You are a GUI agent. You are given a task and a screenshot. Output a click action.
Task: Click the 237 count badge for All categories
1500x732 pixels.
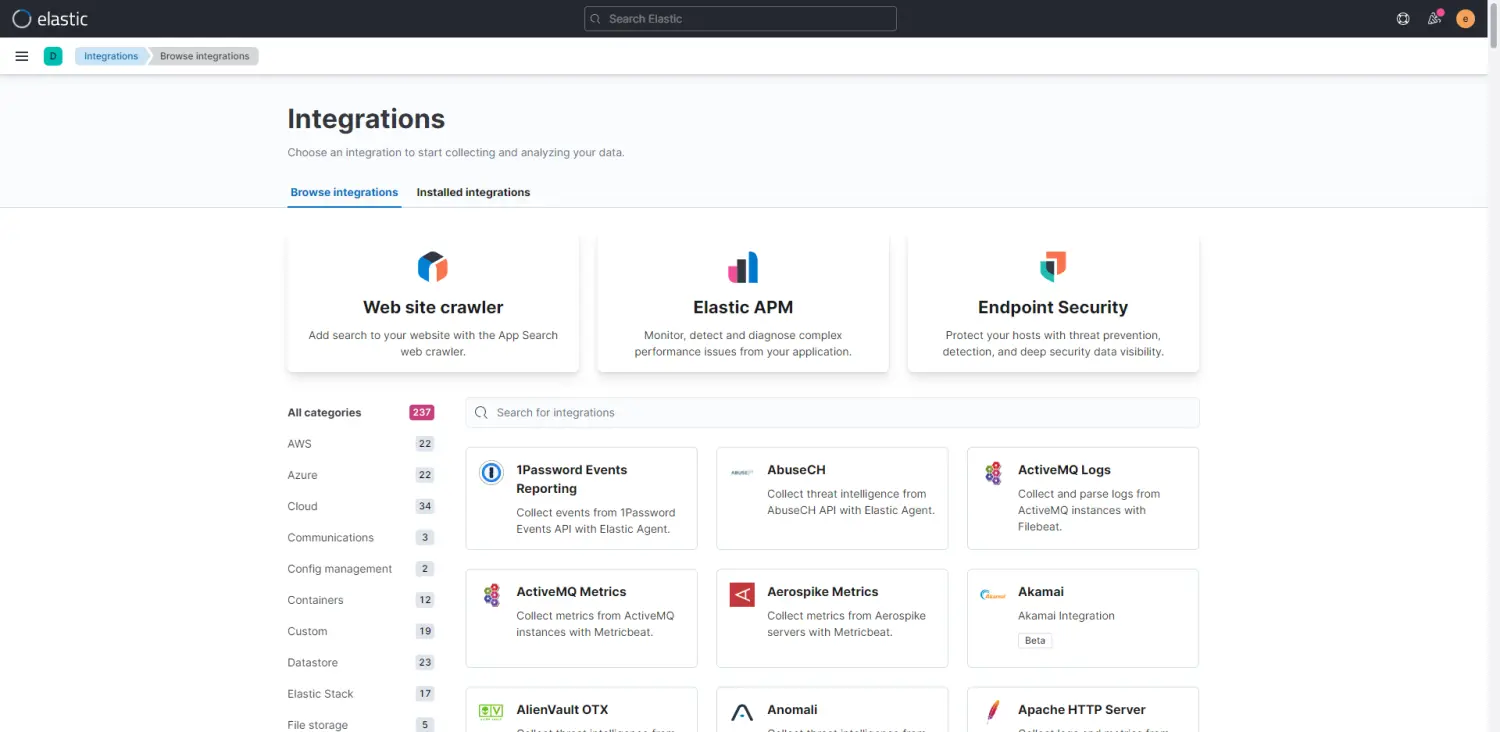(421, 412)
